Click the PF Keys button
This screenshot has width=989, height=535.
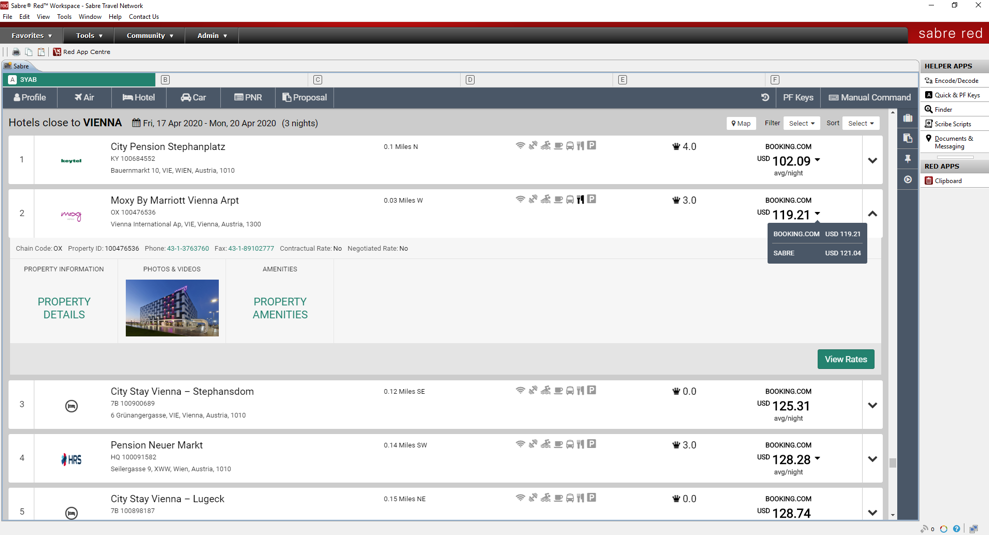point(798,97)
